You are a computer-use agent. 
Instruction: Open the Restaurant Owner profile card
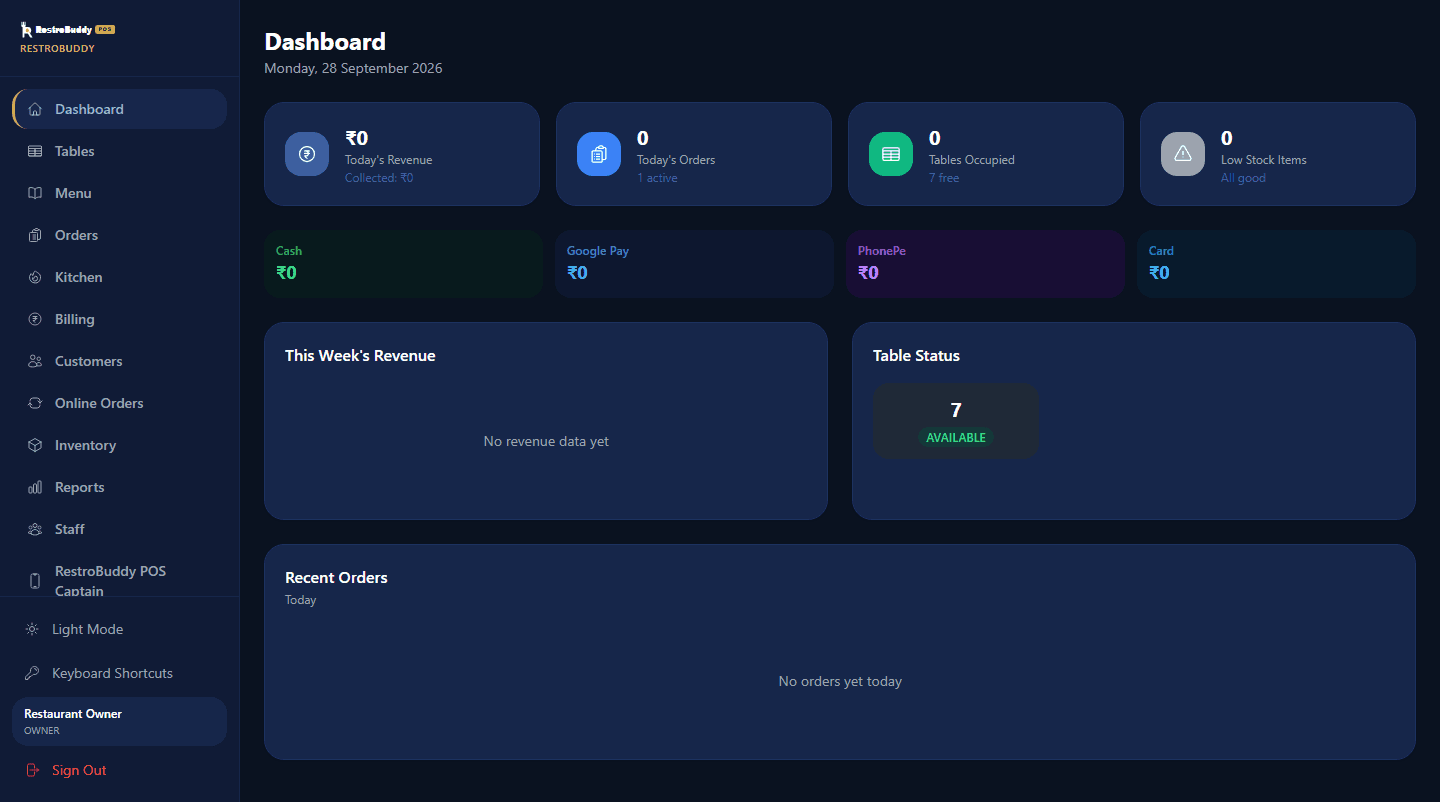[x=120, y=721]
